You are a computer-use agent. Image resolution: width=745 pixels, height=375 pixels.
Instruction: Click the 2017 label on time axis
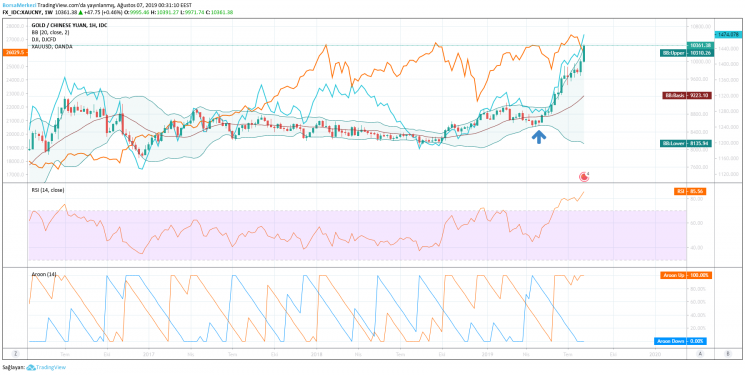[x=149, y=354]
